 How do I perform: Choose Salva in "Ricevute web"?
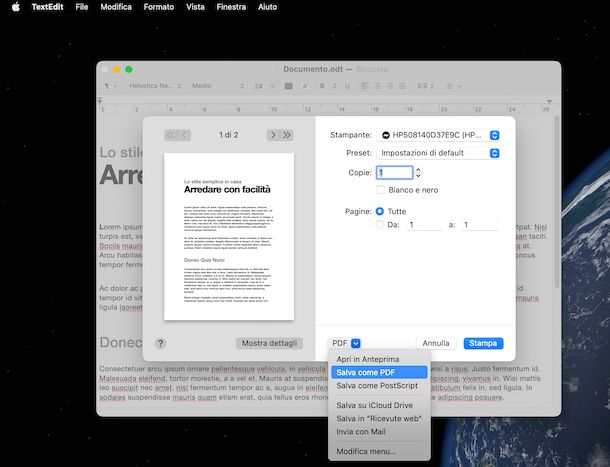point(379,419)
